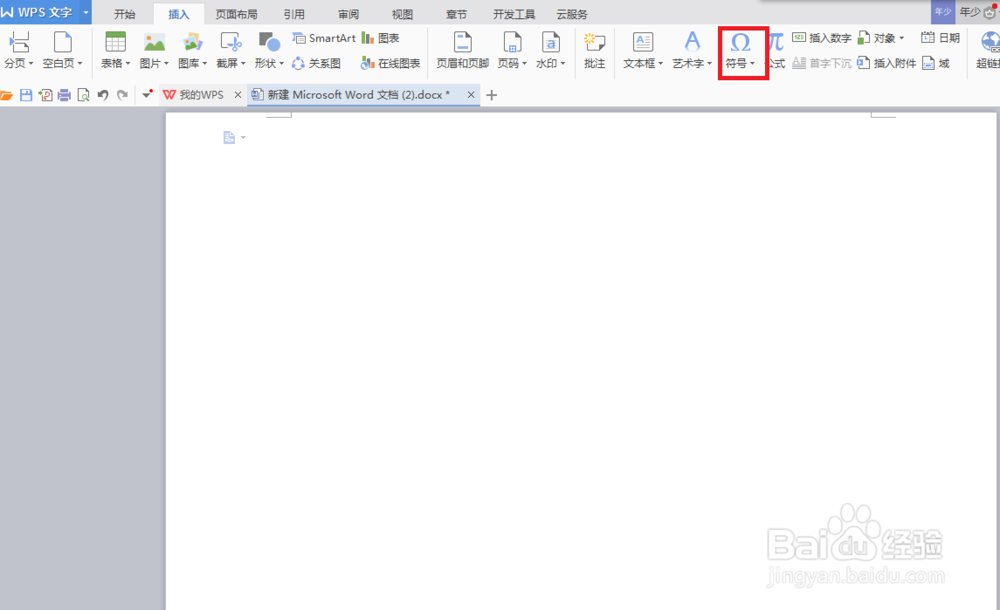Click the 对象 object icon

coord(864,38)
